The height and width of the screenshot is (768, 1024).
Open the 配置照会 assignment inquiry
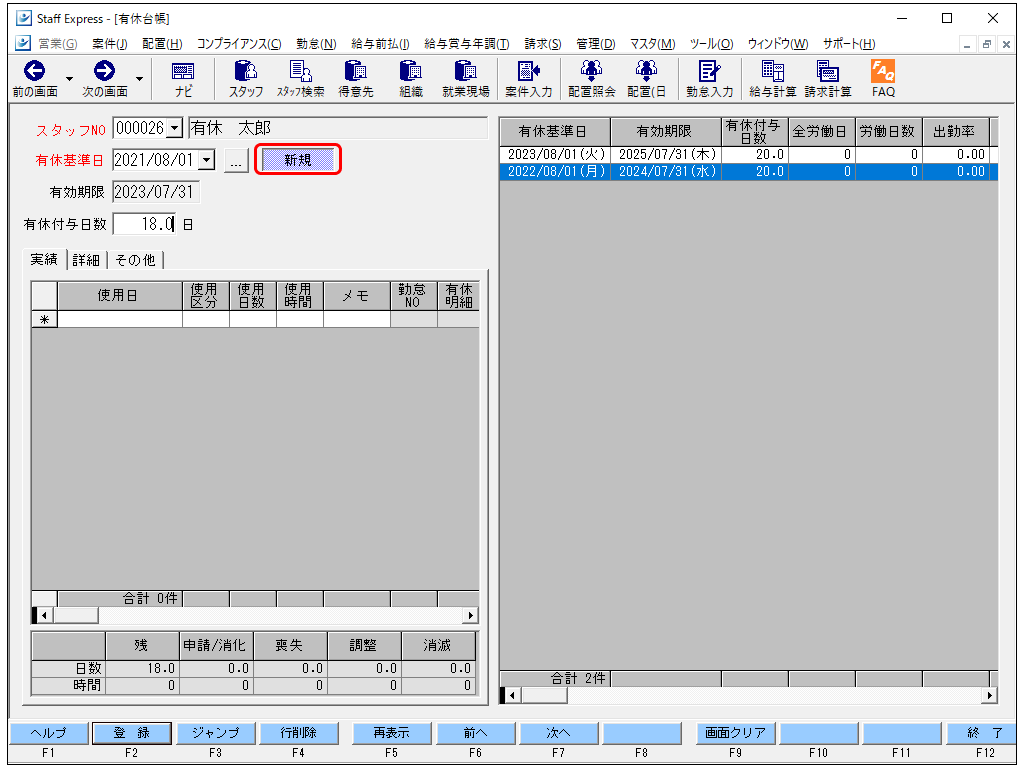(x=590, y=79)
